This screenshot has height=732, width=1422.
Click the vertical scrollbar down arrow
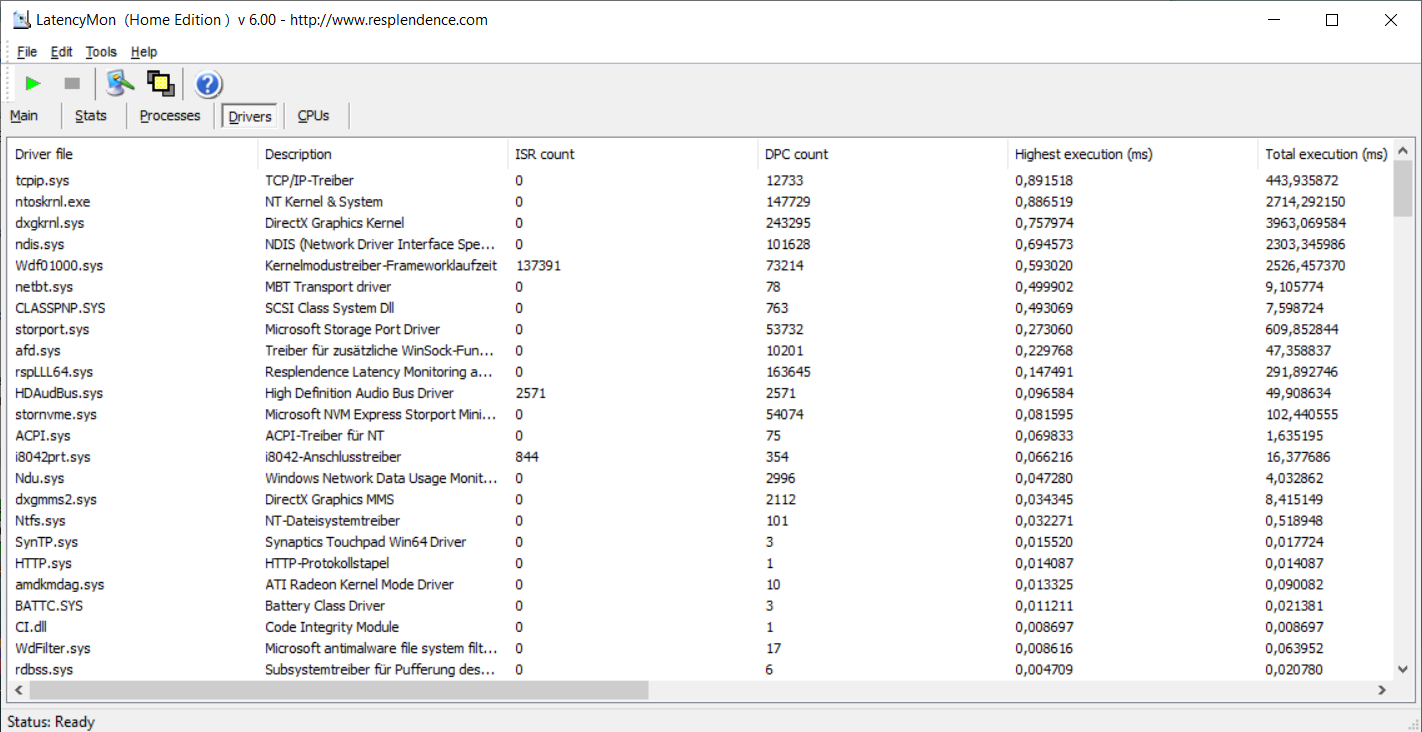1403,668
